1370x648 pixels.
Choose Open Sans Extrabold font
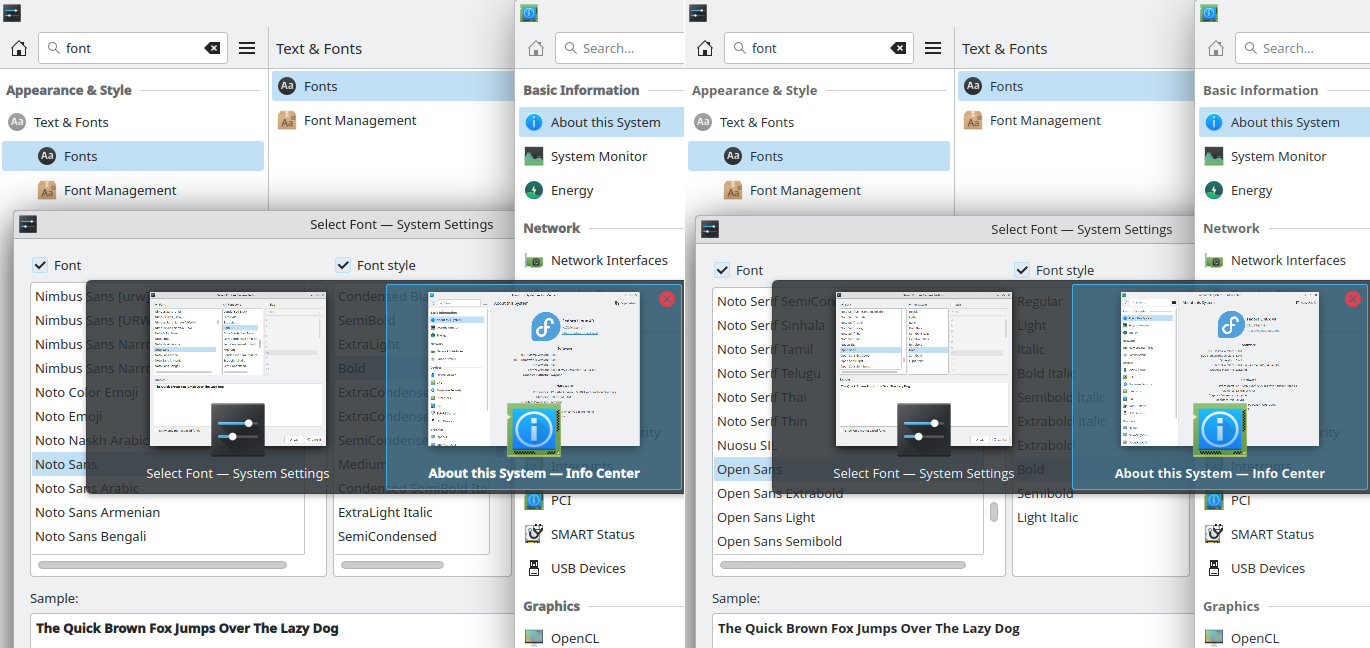coord(780,493)
